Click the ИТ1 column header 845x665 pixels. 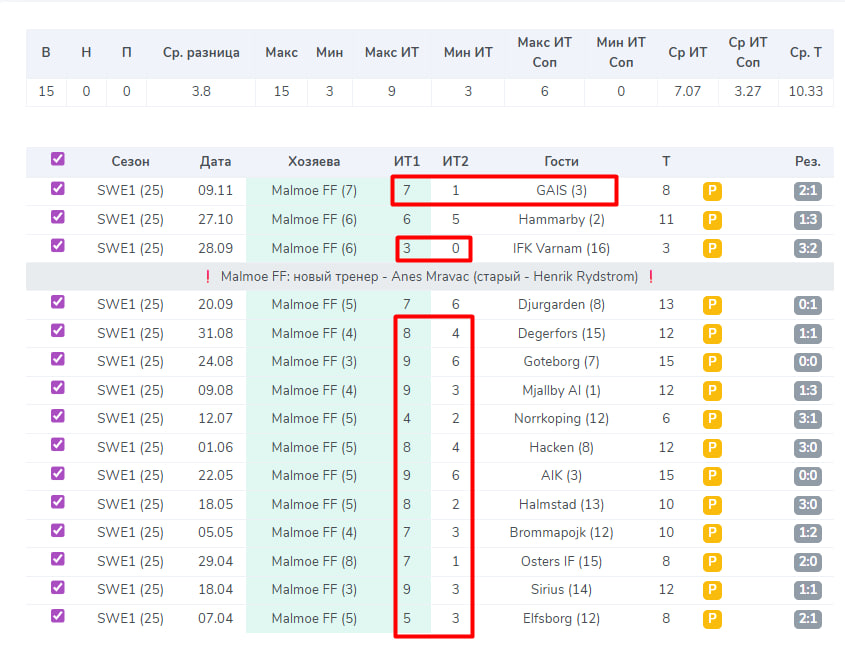click(407, 161)
